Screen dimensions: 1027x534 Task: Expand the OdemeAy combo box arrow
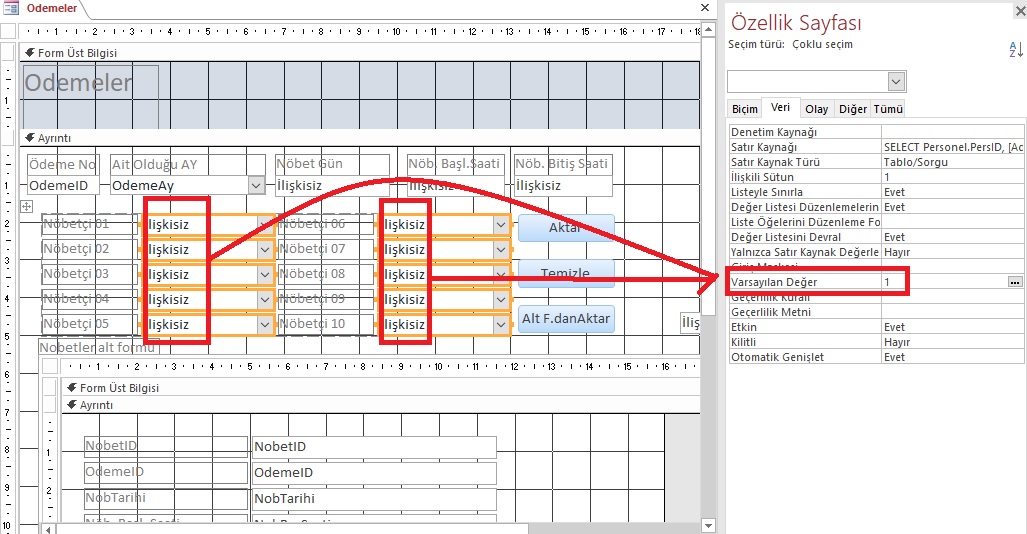256,185
